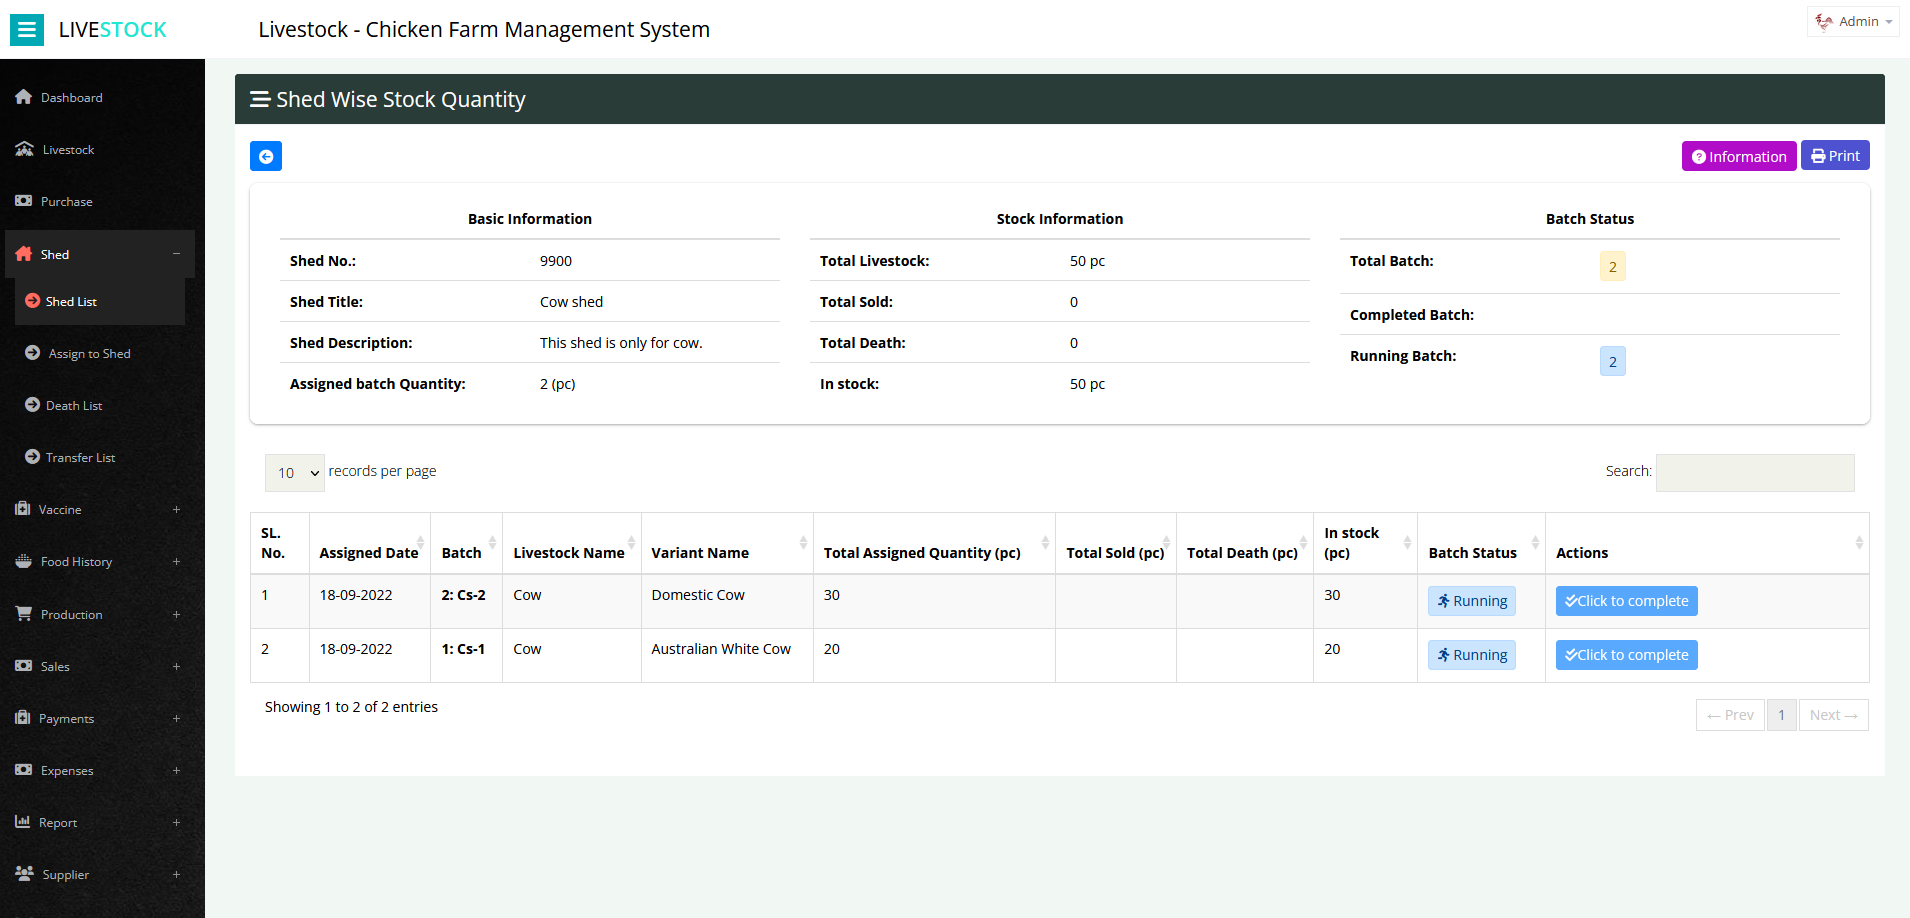This screenshot has height=918, width=1910.
Task: Select Shed List from the sidebar
Action: tap(70, 301)
